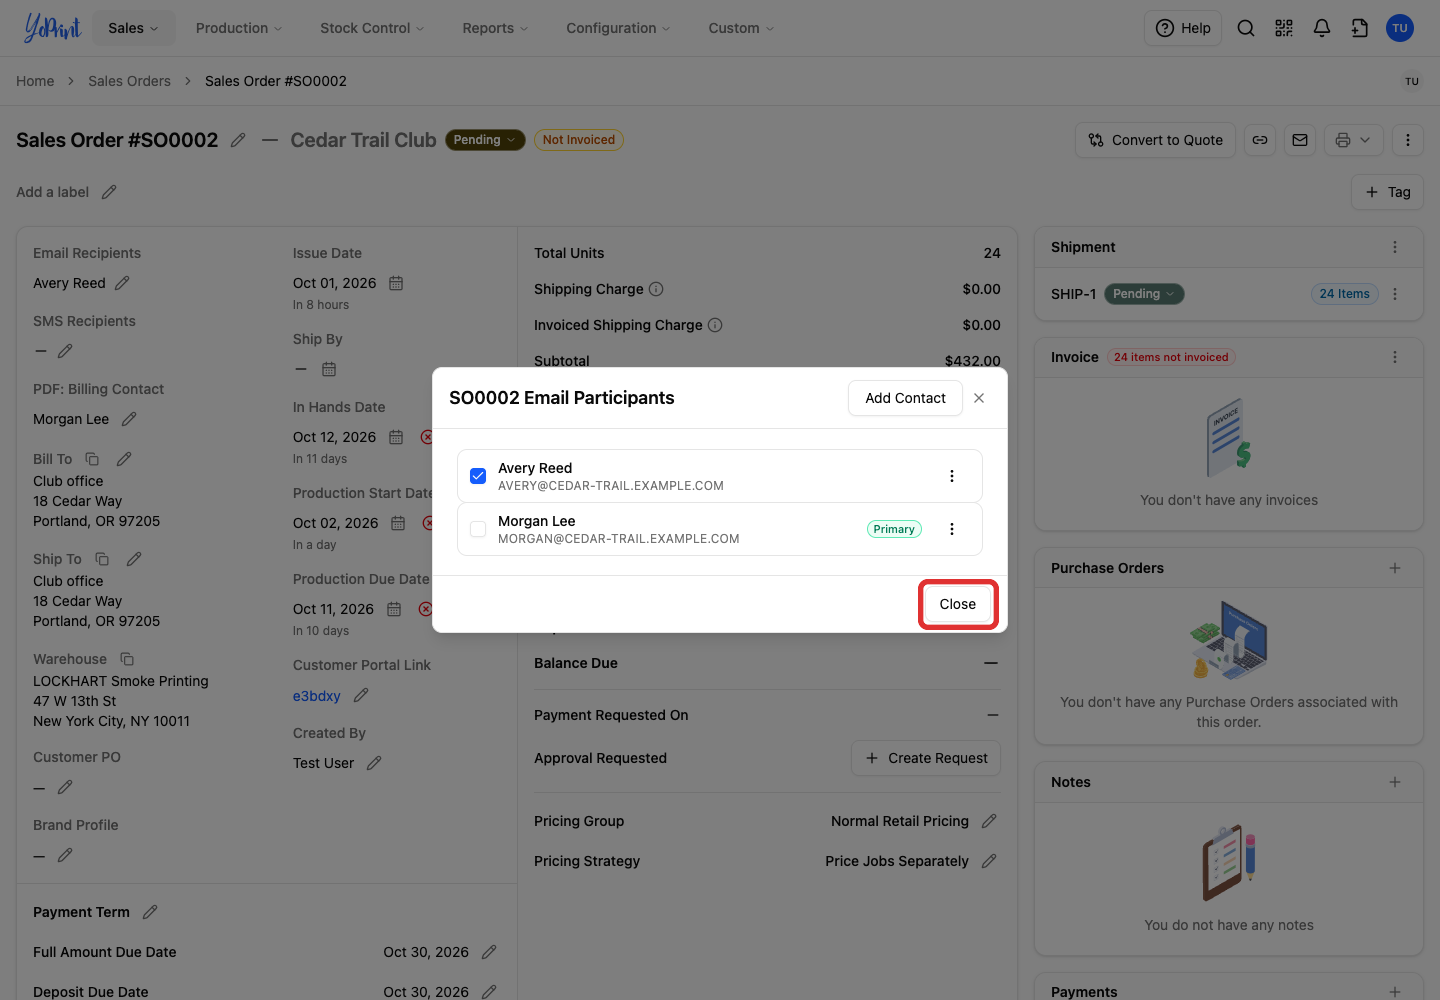Go to Home breadcrumb
This screenshot has height=1000, width=1440.
click(x=35, y=81)
